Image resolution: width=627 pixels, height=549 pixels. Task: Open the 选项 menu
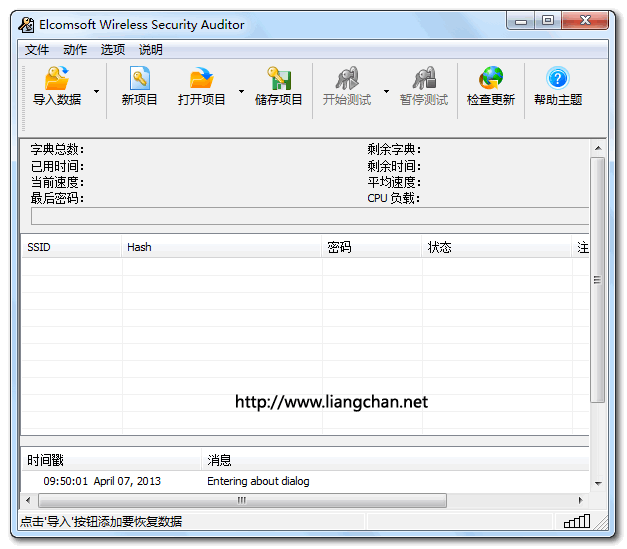coord(113,50)
